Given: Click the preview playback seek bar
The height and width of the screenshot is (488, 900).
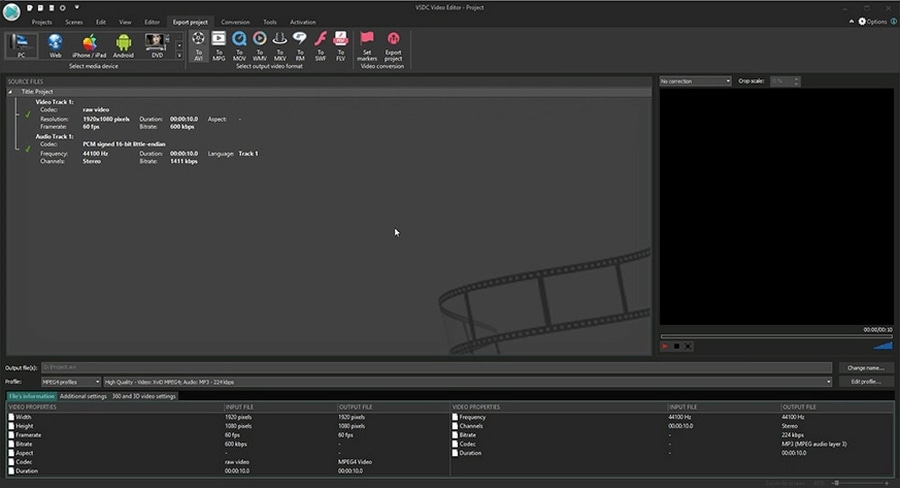Looking at the screenshot, I should coord(776,336).
